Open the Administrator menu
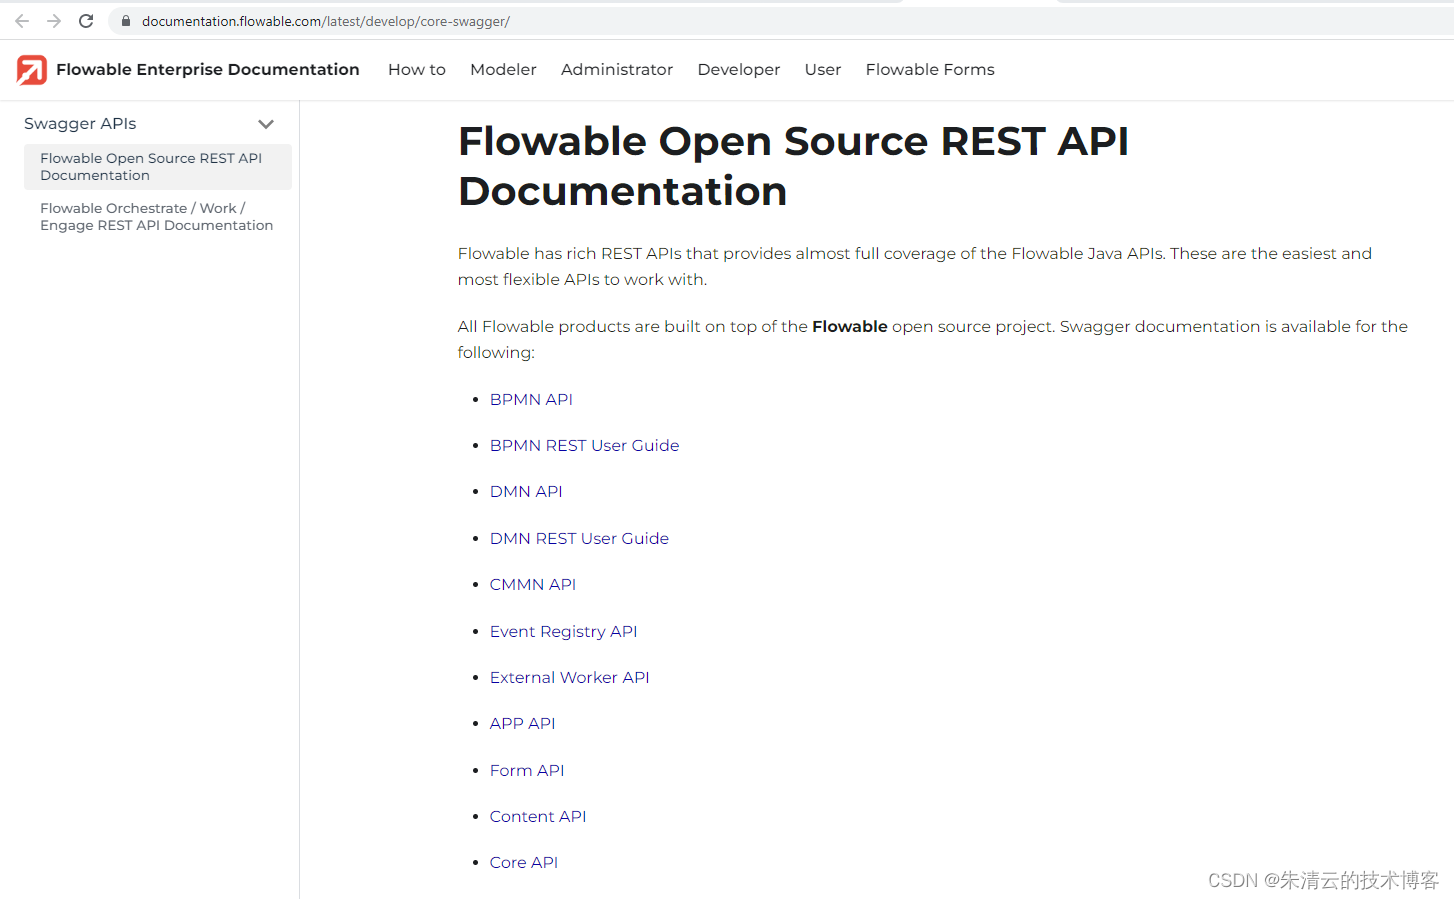The width and height of the screenshot is (1454, 899). (617, 69)
